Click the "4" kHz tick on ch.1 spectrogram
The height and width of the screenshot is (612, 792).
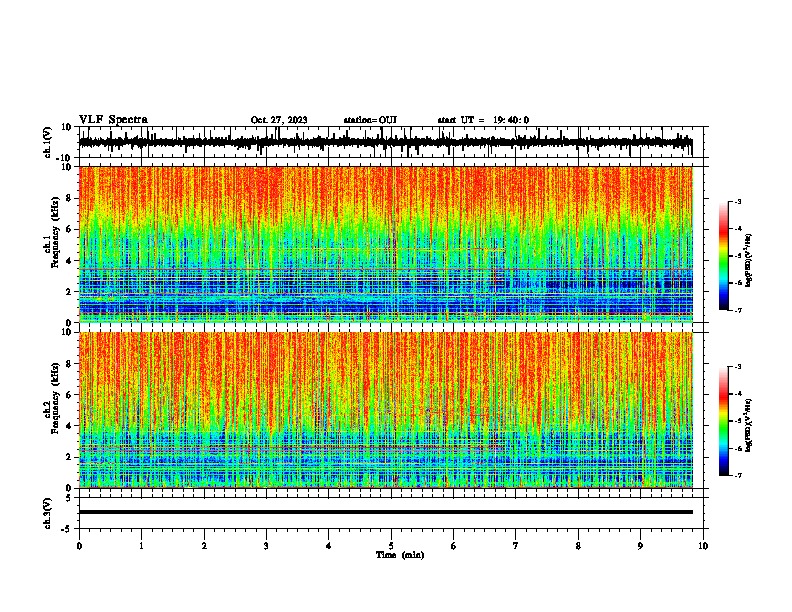tap(70, 261)
